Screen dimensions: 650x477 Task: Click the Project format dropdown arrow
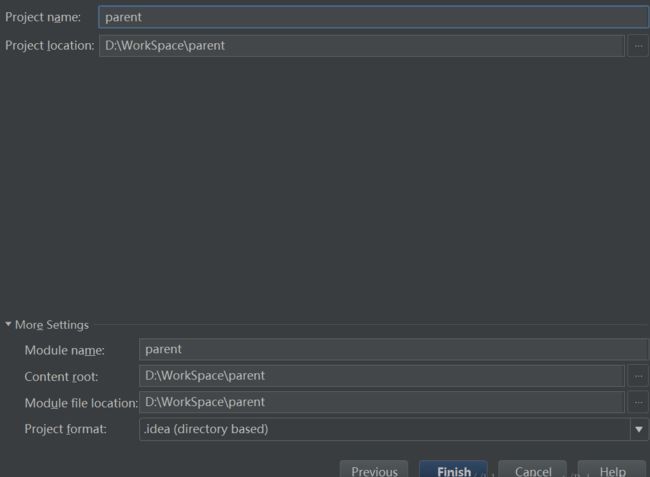pyautogui.click(x=639, y=429)
